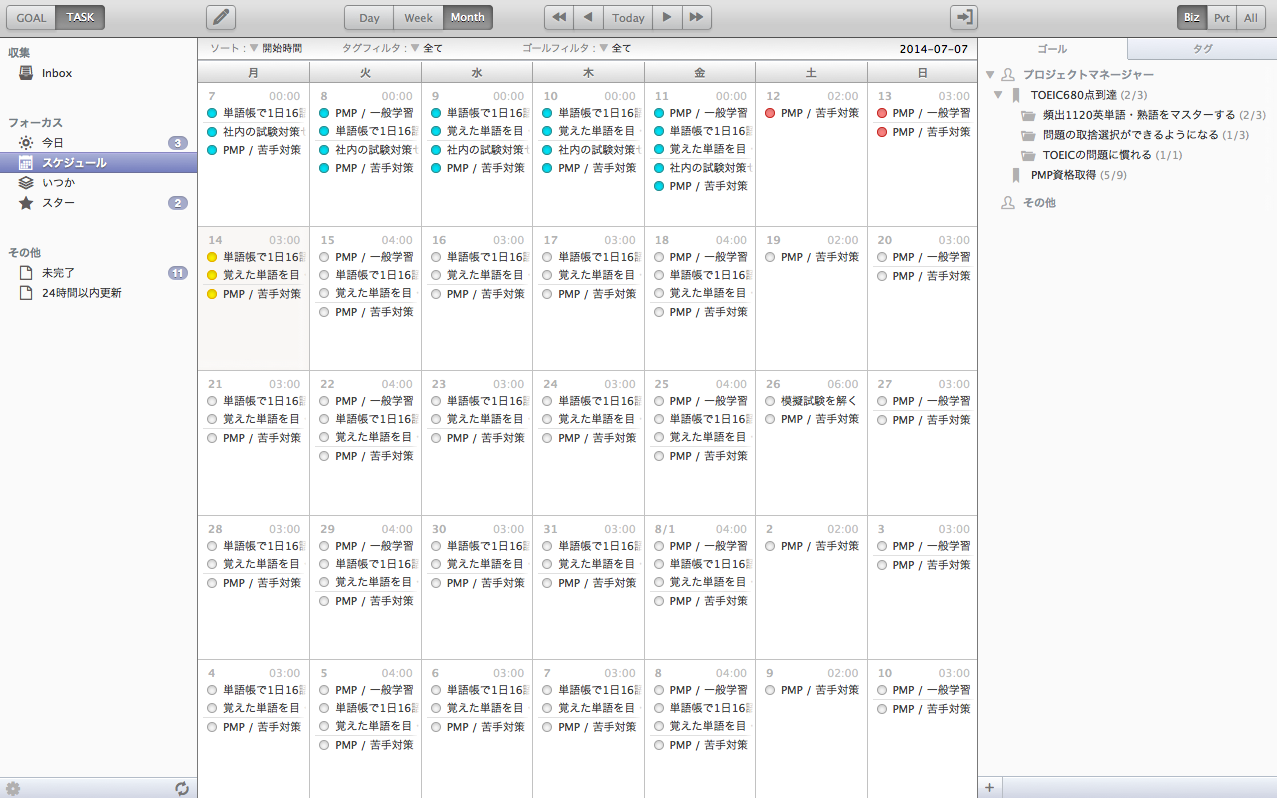Select スケジュール in the sidebar

(98, 163)
